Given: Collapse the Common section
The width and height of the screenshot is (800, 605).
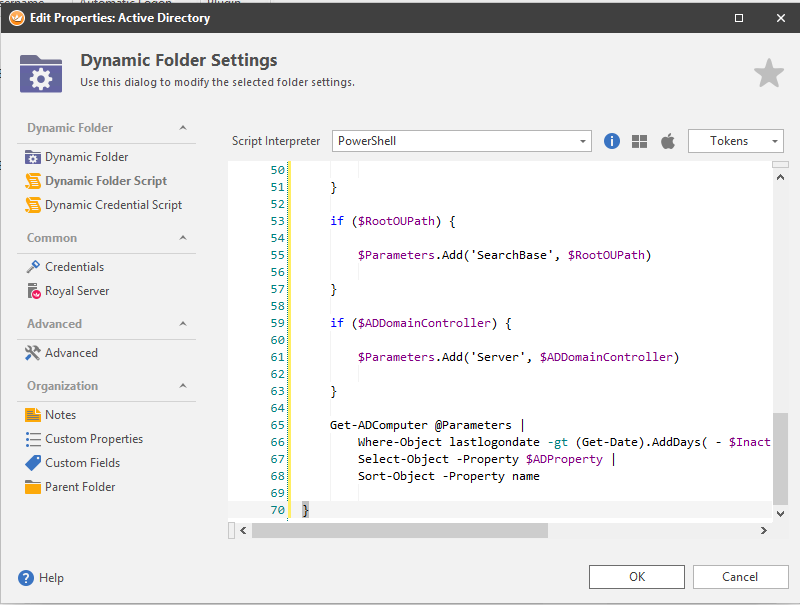Looking at the screenshot, I should (x=183, y=238).
